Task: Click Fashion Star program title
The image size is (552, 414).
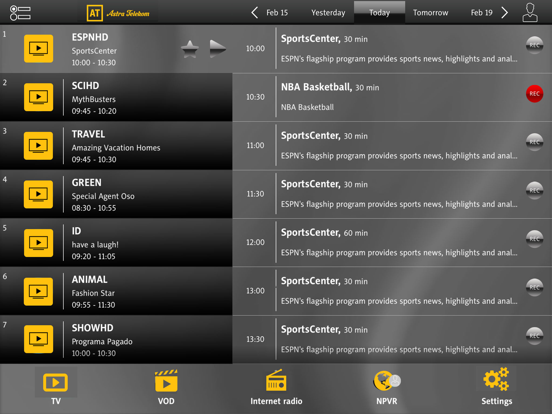Action: [x=93, y=293]
